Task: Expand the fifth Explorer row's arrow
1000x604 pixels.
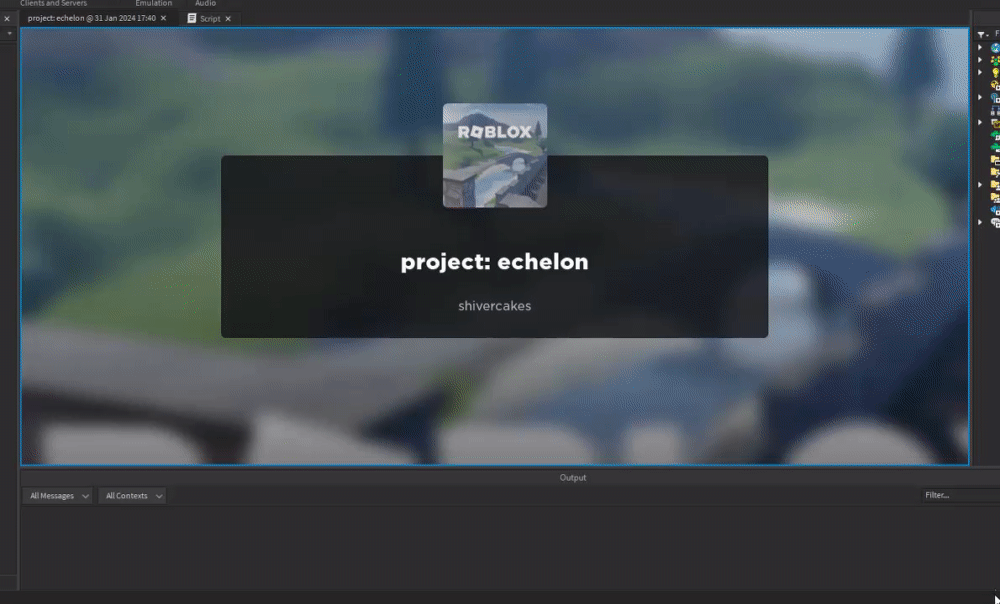Action: (x=980, y=97)
